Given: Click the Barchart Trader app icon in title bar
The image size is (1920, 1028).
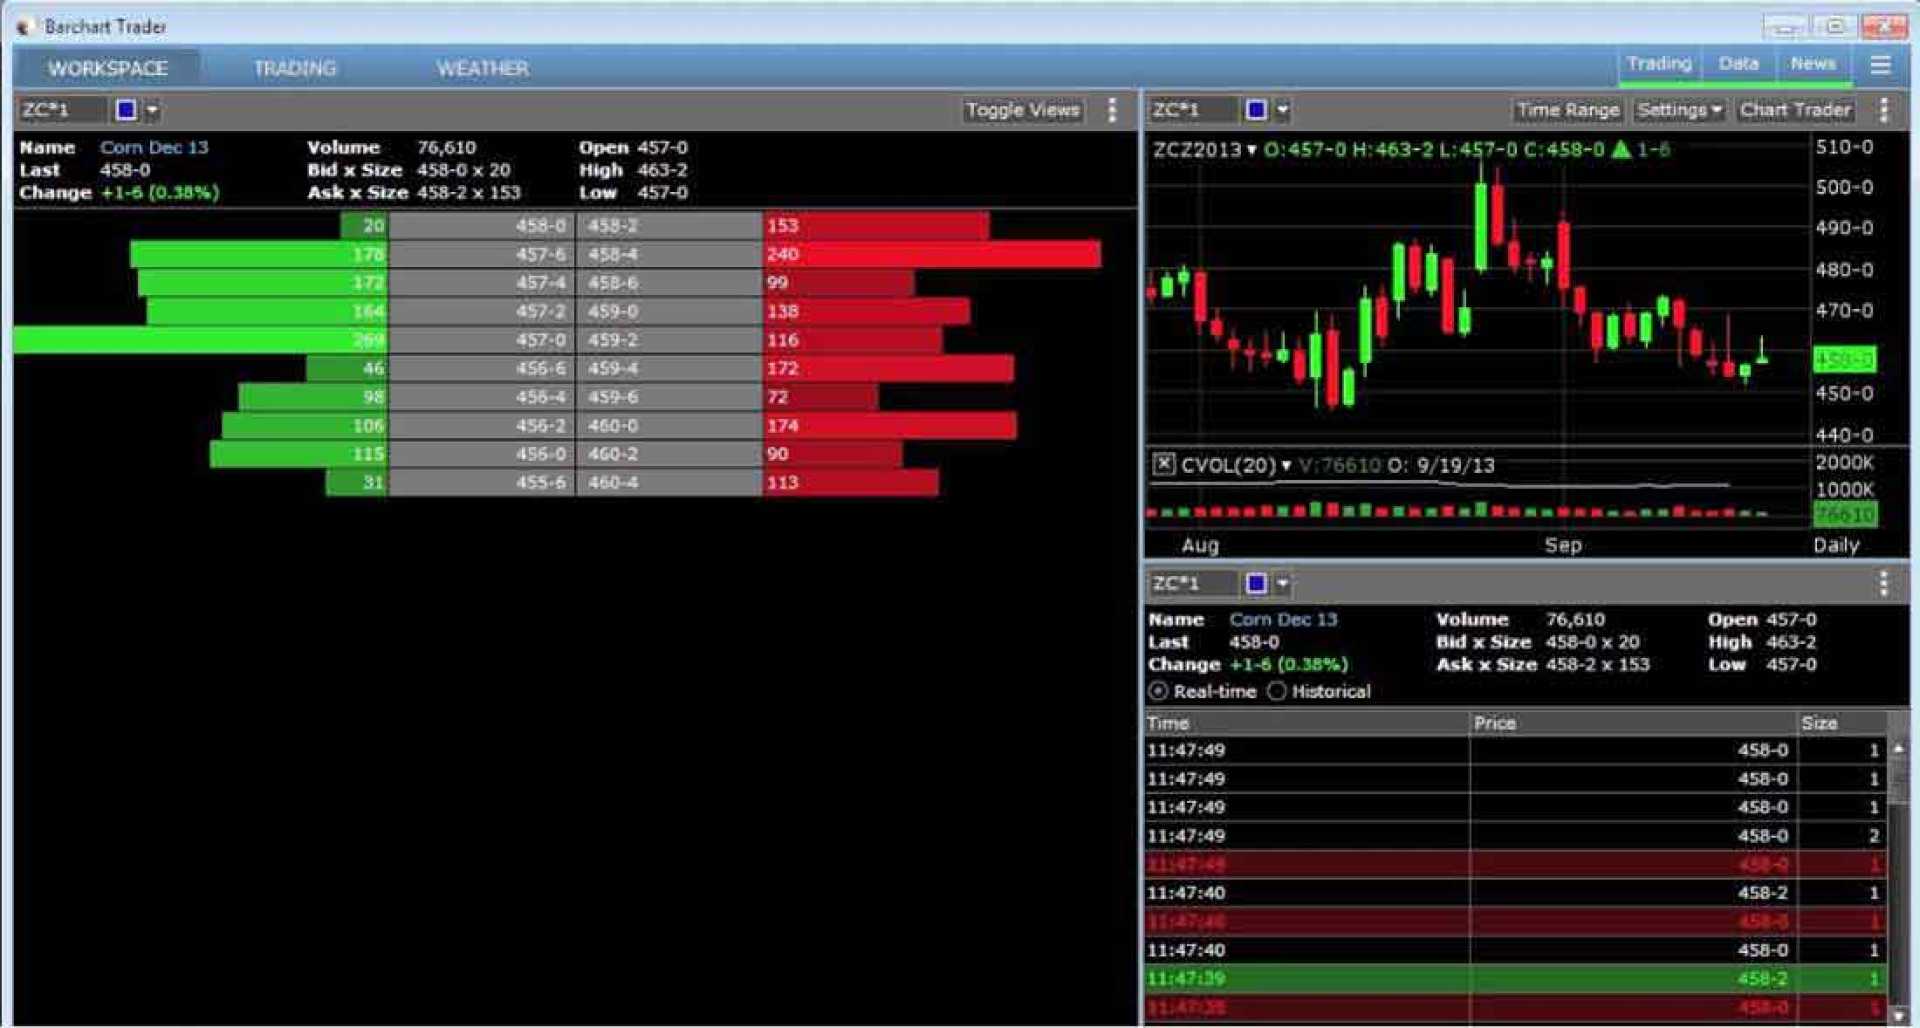Looking at the screenshot, I should click(26, 27).
